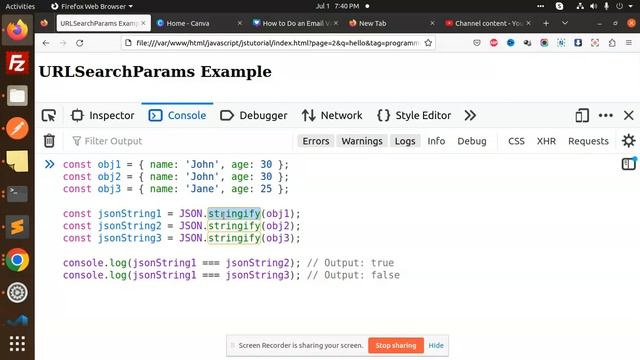640x360 pixels.
Task: Open the clock and calendar menu
Action: click(x=338, y=6)
